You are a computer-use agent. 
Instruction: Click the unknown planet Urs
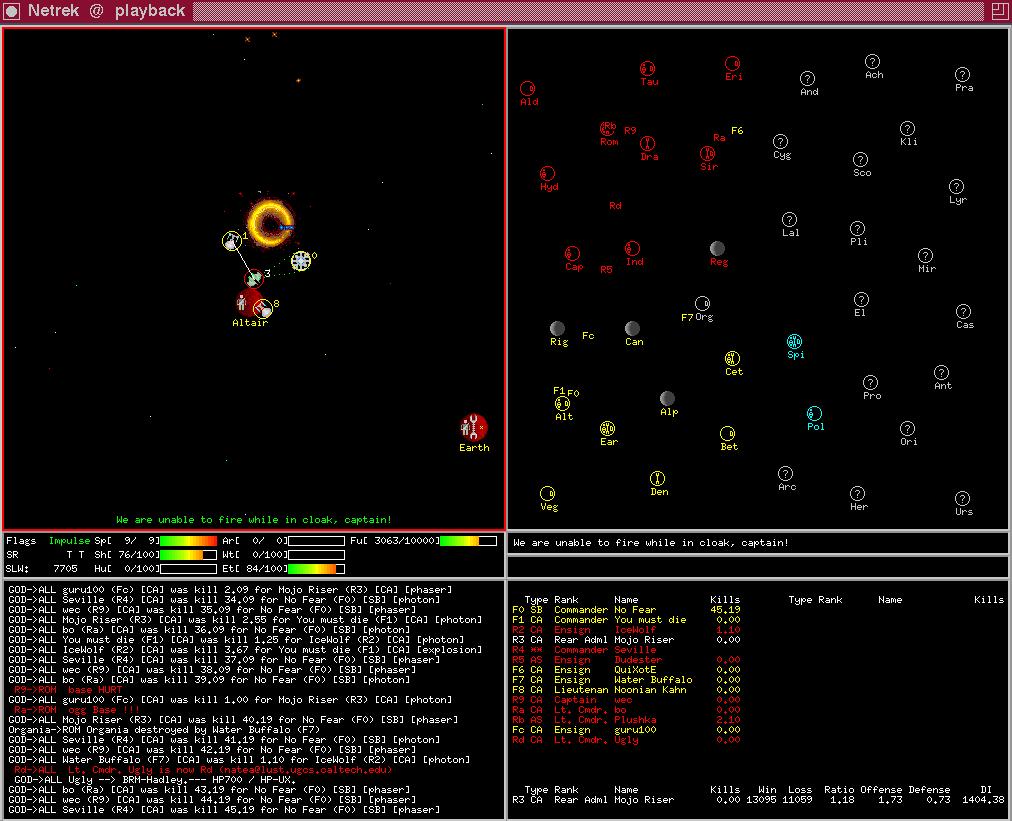[x=962, y=498]
